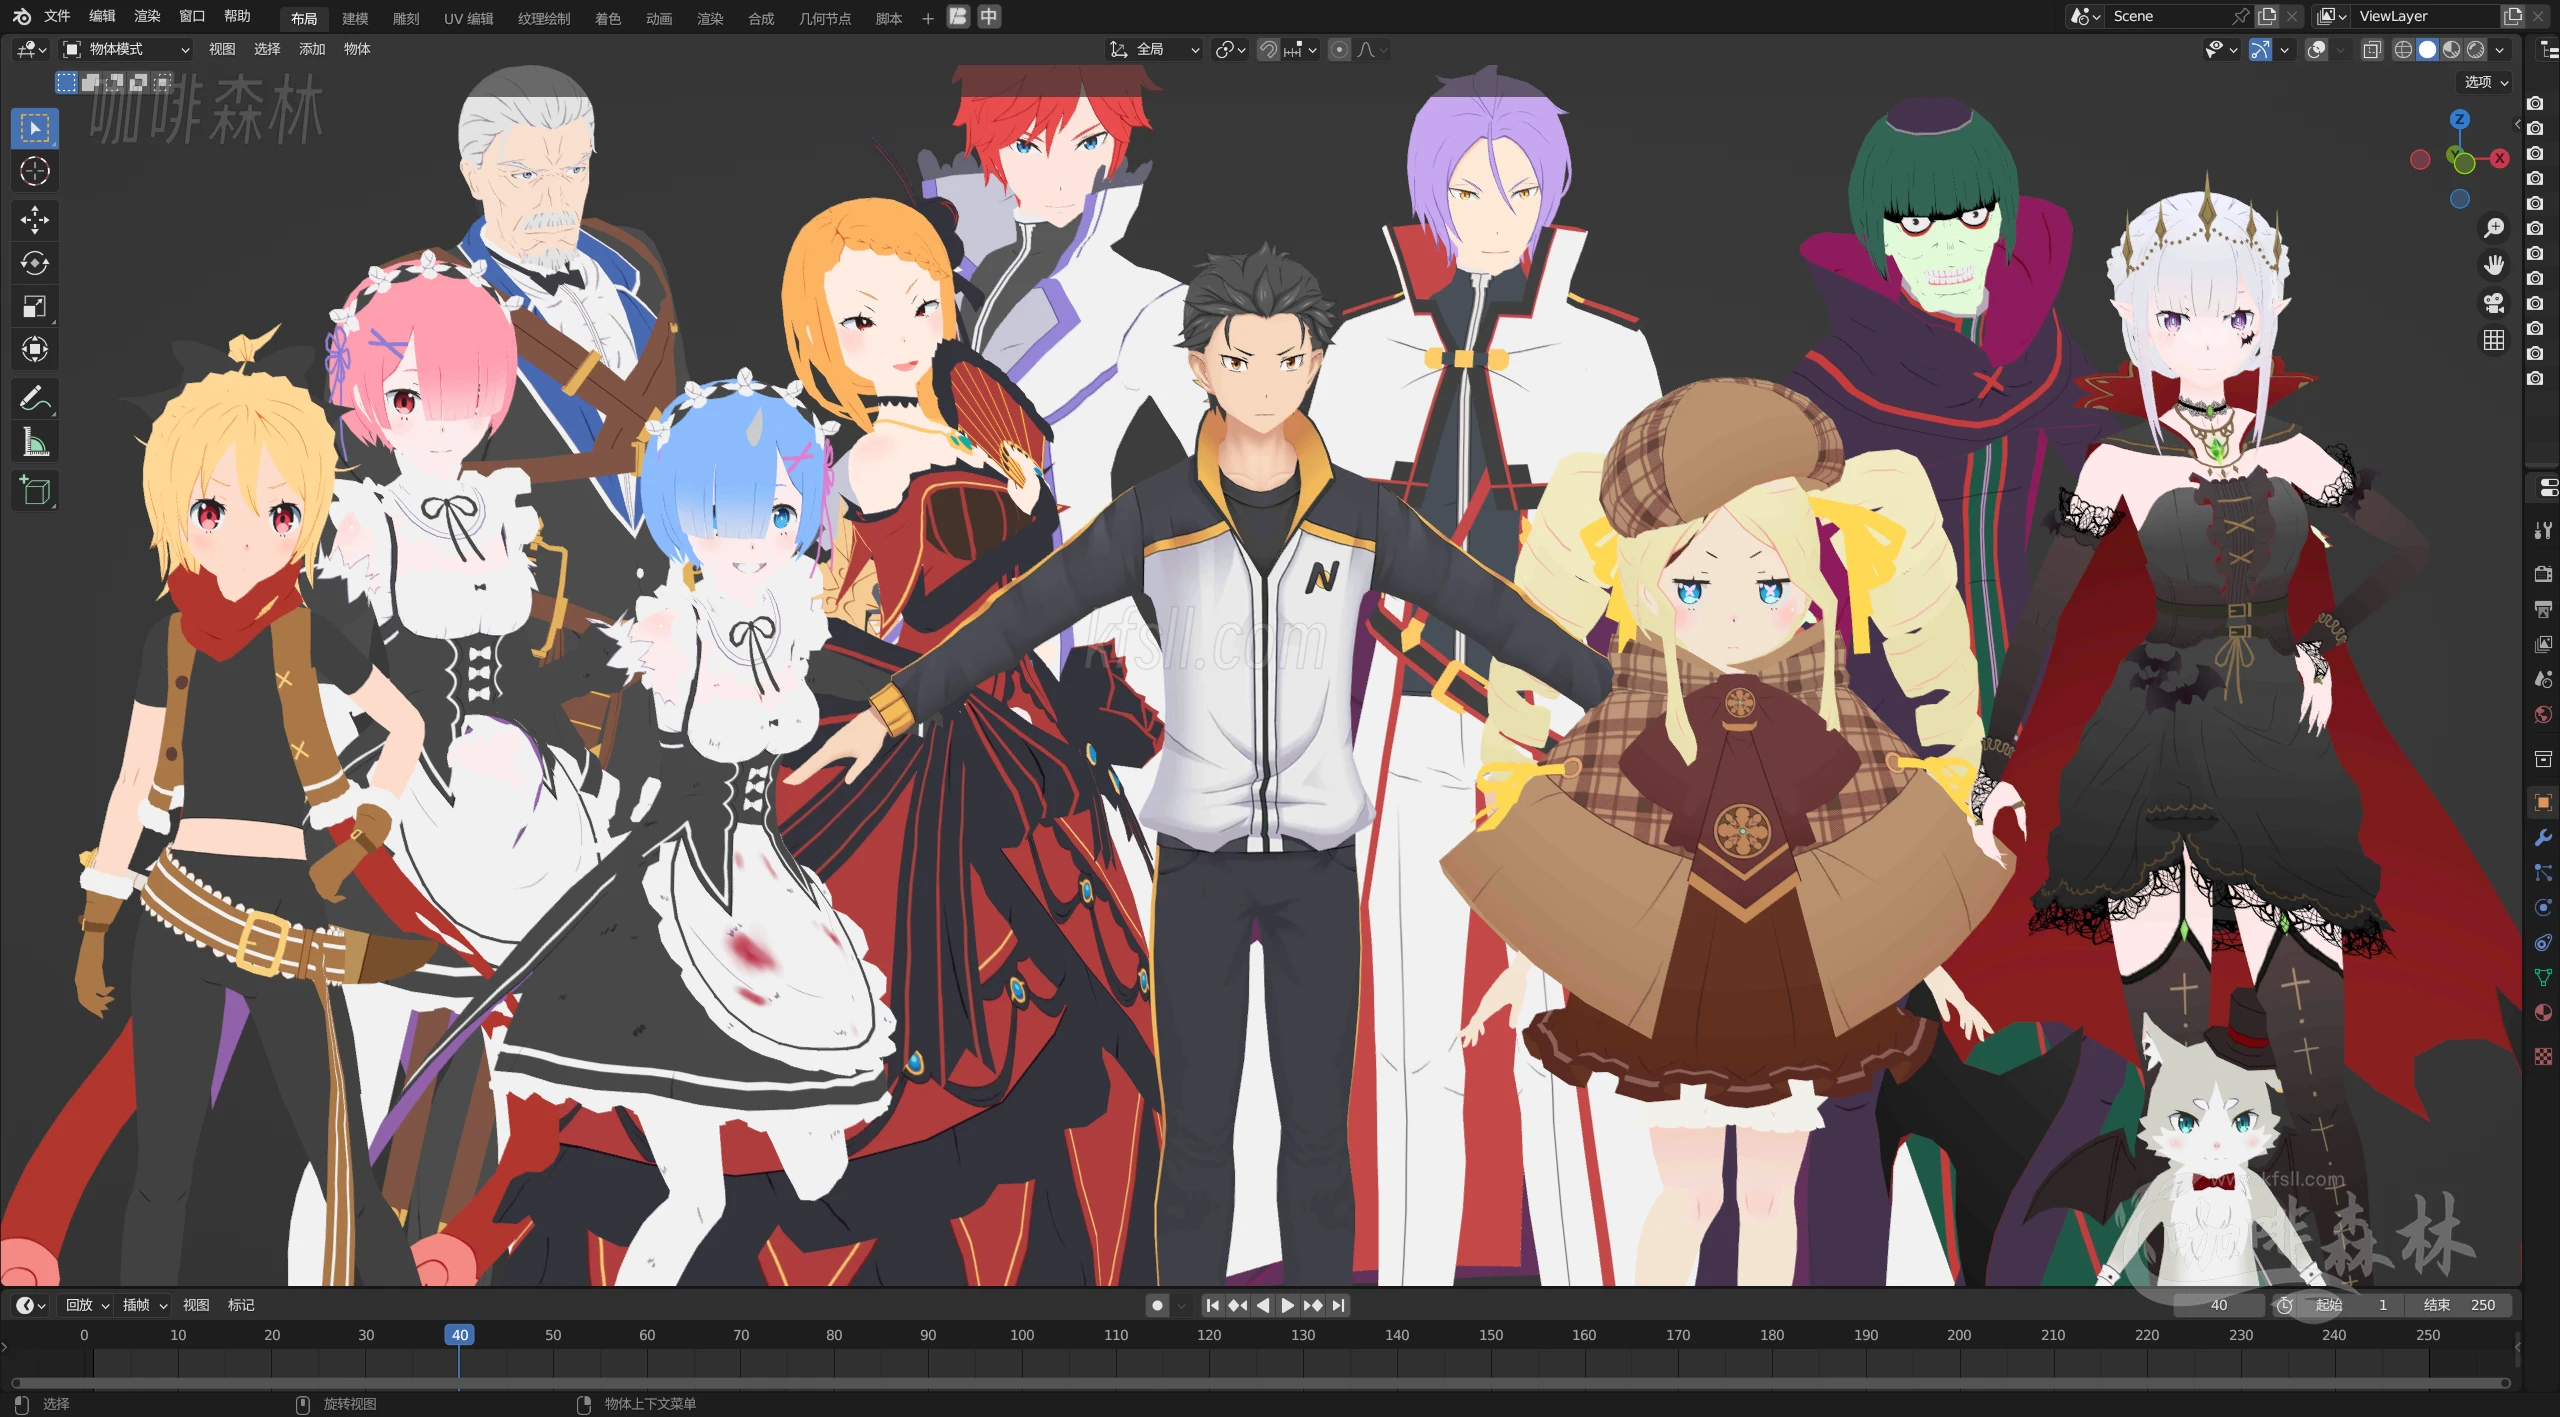Select the Move tool in the toolbar
This screenshot has height=1417, width=2560.
(x=35, y=220)
